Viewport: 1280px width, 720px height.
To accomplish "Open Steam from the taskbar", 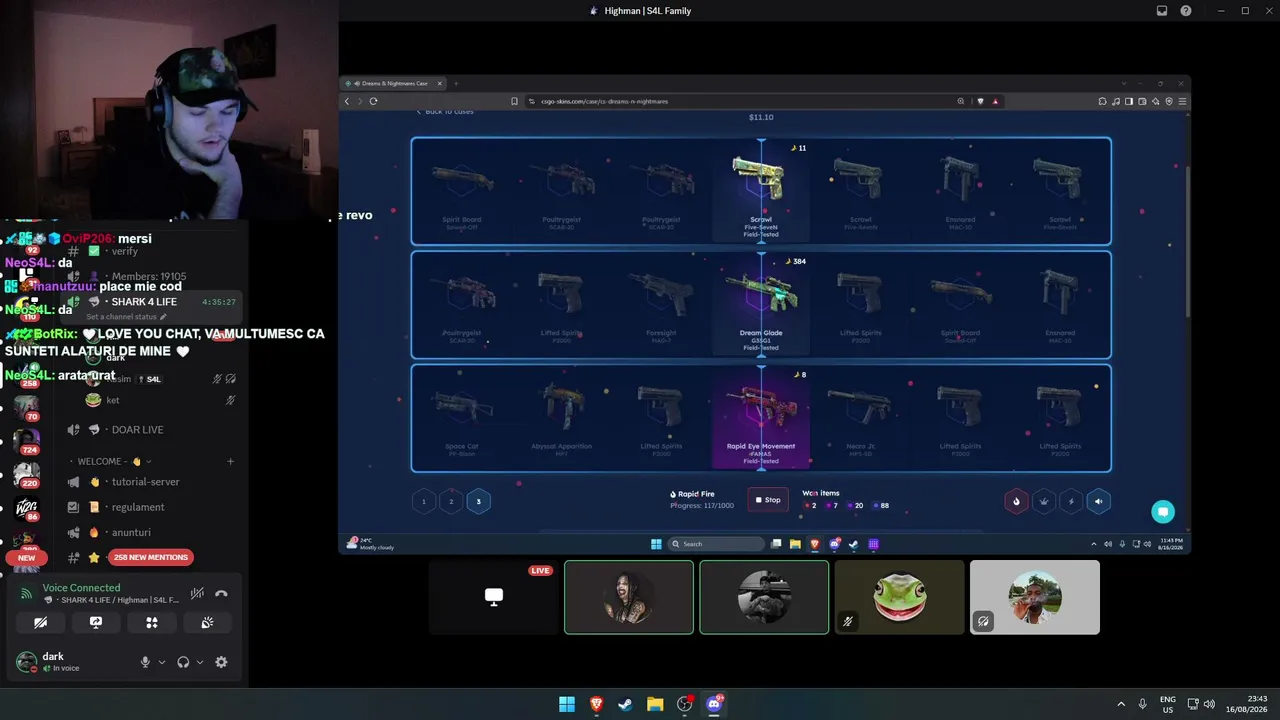I will pyautogui.click(x=626, y=704).
